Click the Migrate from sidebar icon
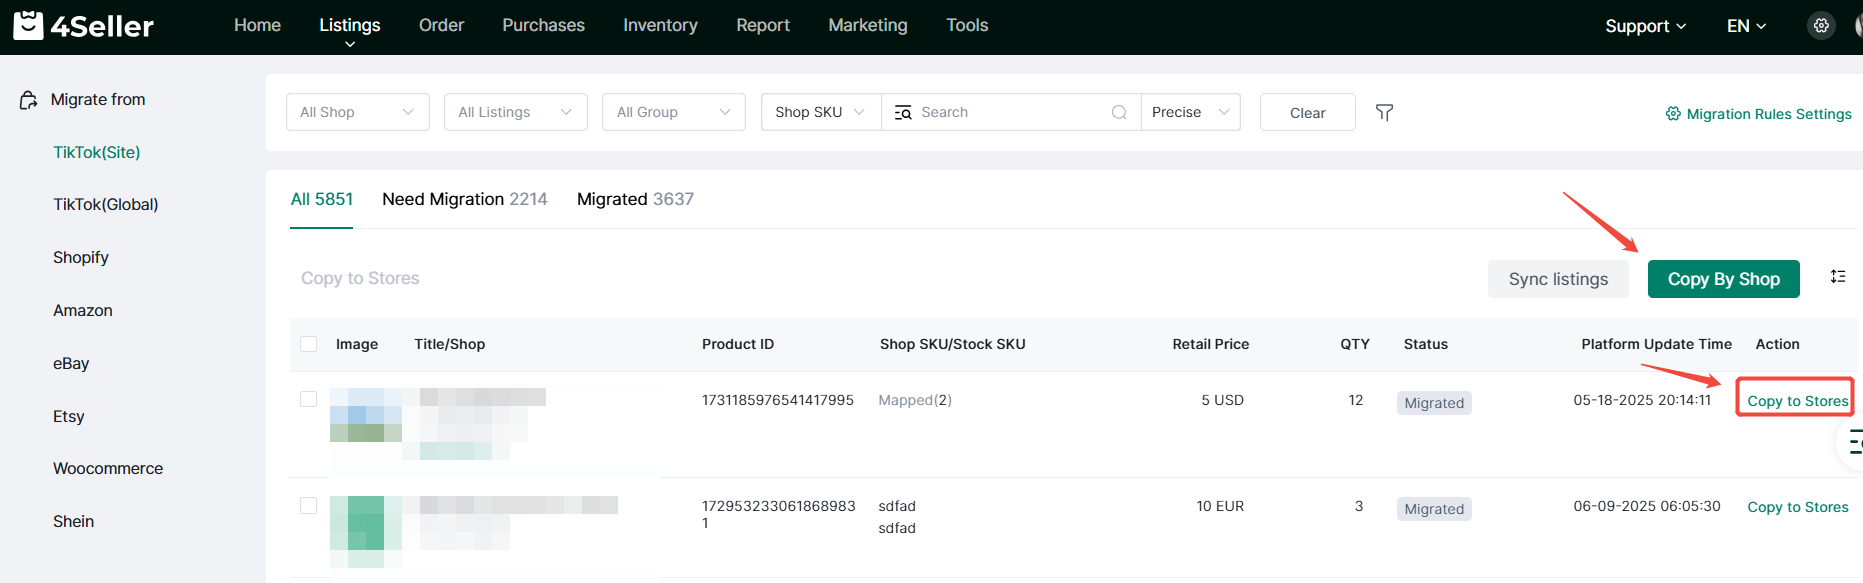 pyautogui.click(x=29, y=100)
